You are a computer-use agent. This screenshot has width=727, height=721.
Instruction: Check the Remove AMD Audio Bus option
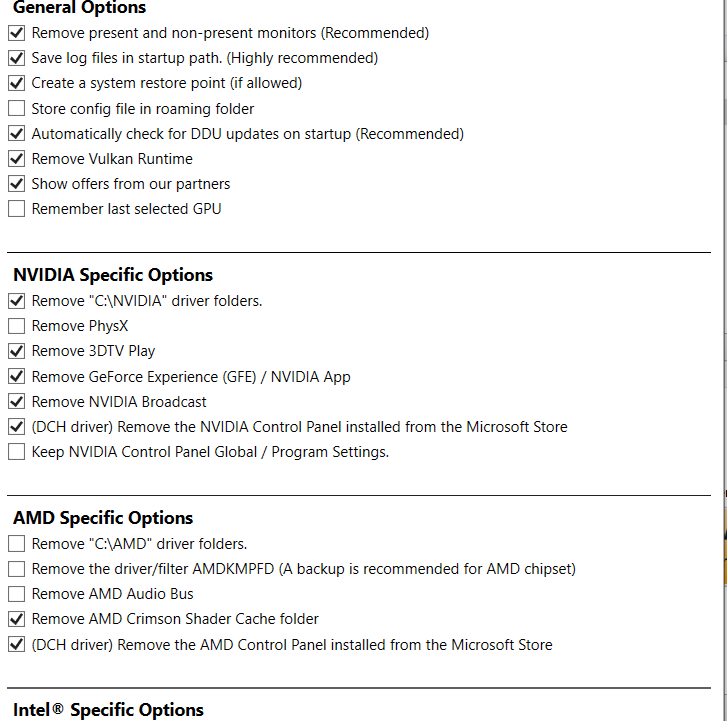click(16, 594)
